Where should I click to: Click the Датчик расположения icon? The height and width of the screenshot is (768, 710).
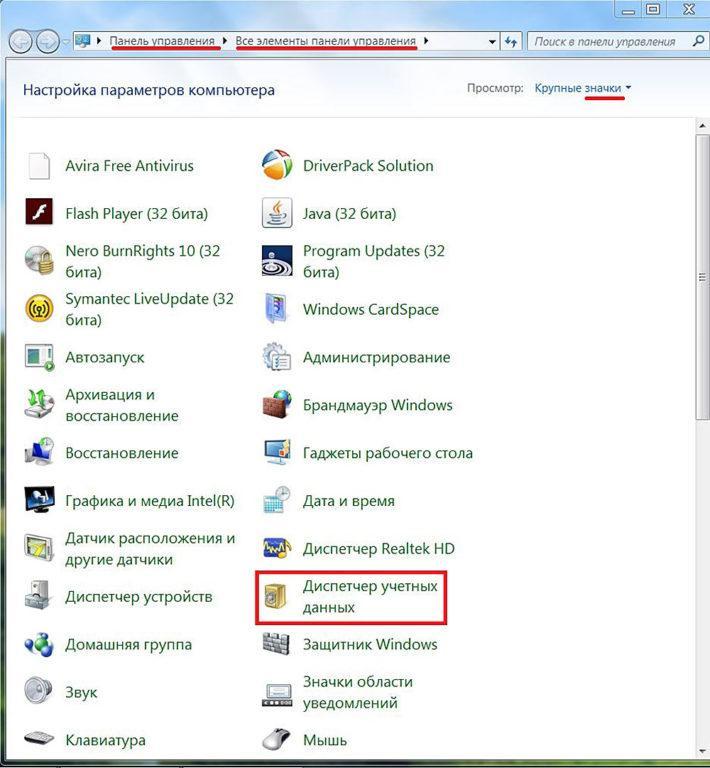39,548
